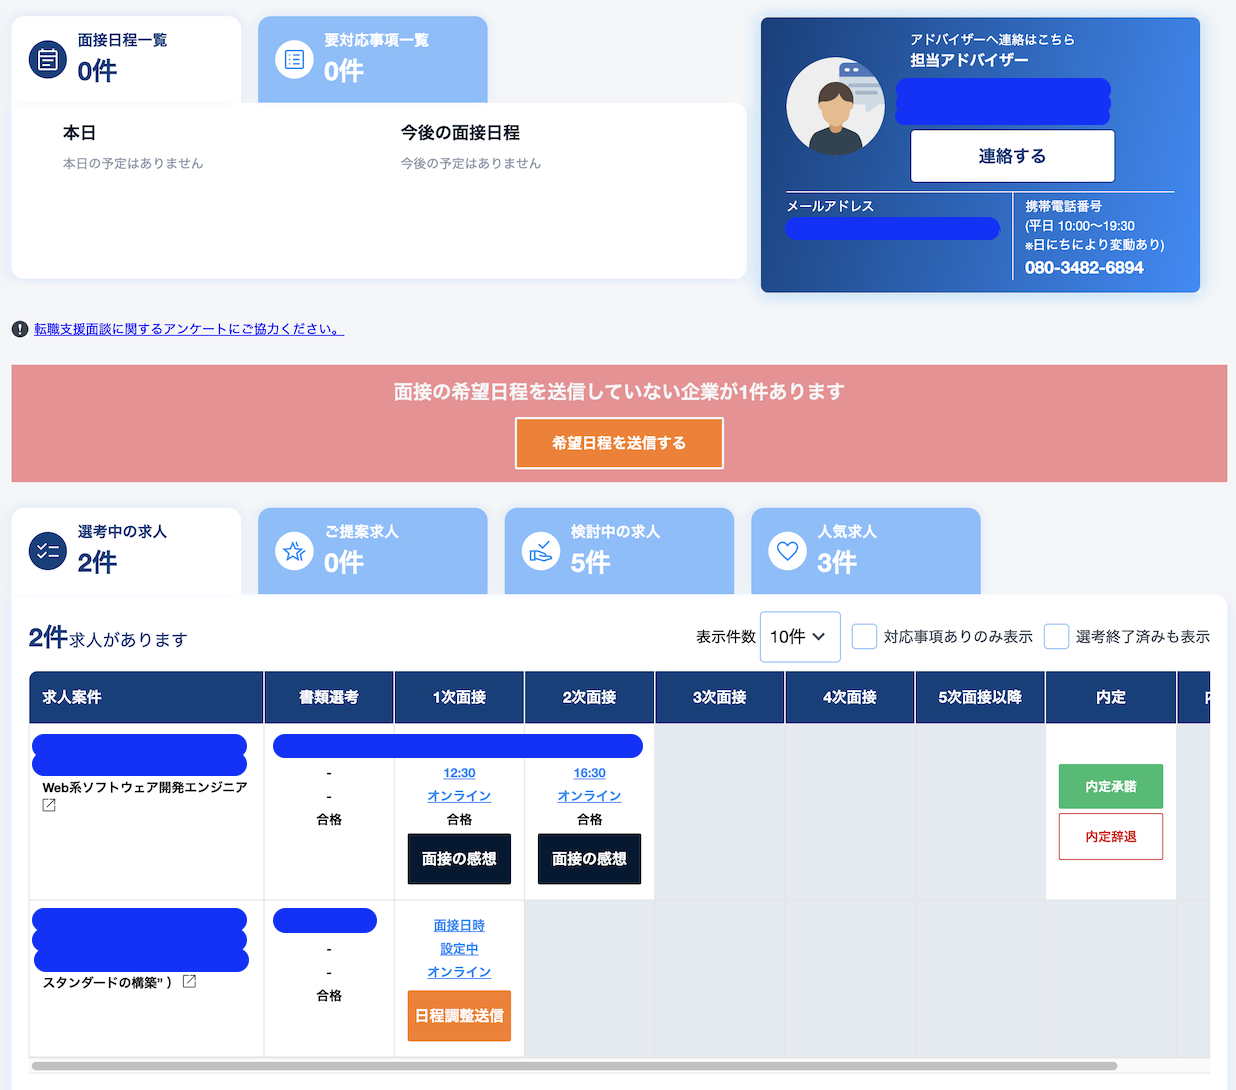1236x1090 pixels.
Task: Click the 3次面接 column header
Action: [720, 697]
